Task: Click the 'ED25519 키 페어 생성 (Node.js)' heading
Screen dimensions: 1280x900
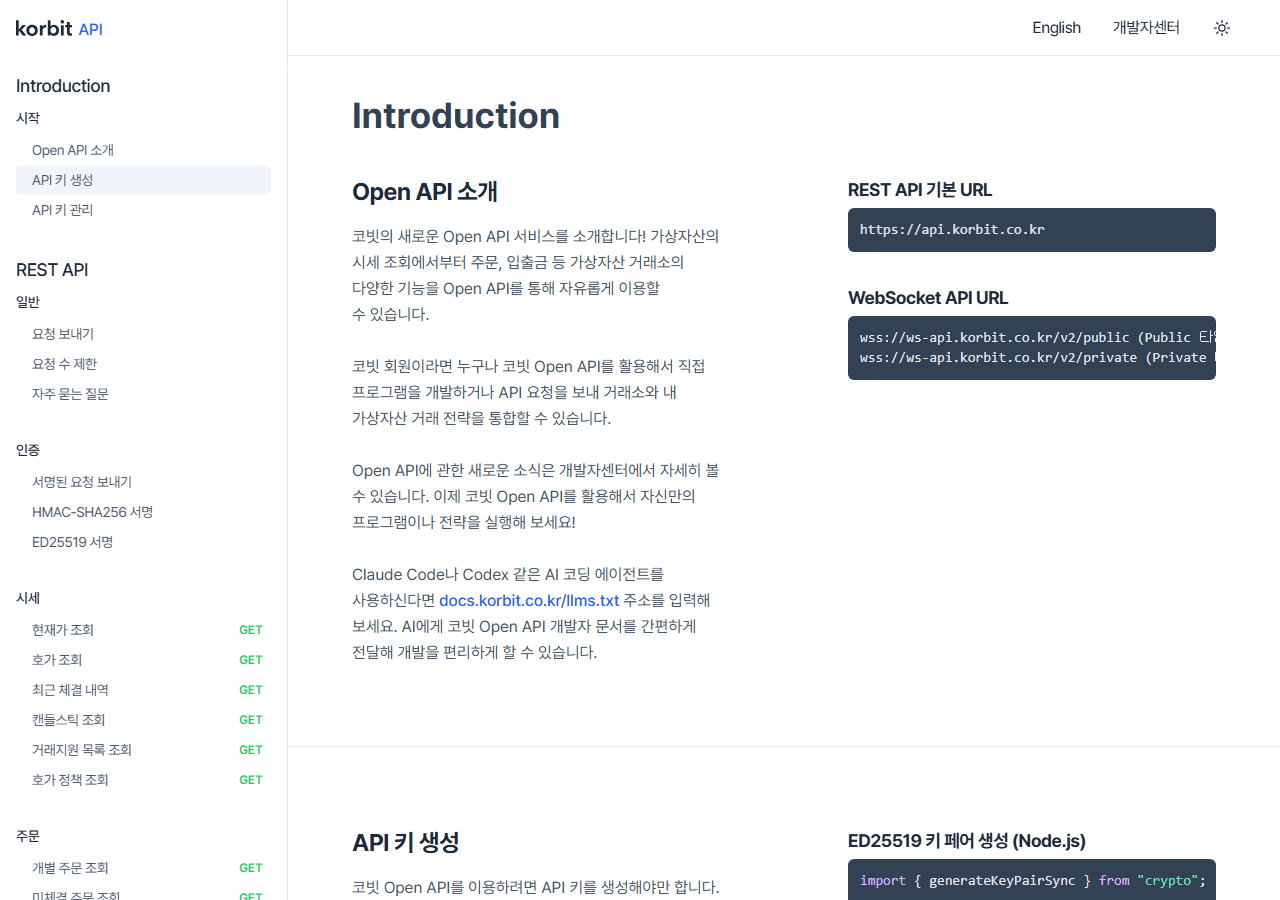Action: click(967, 841)
